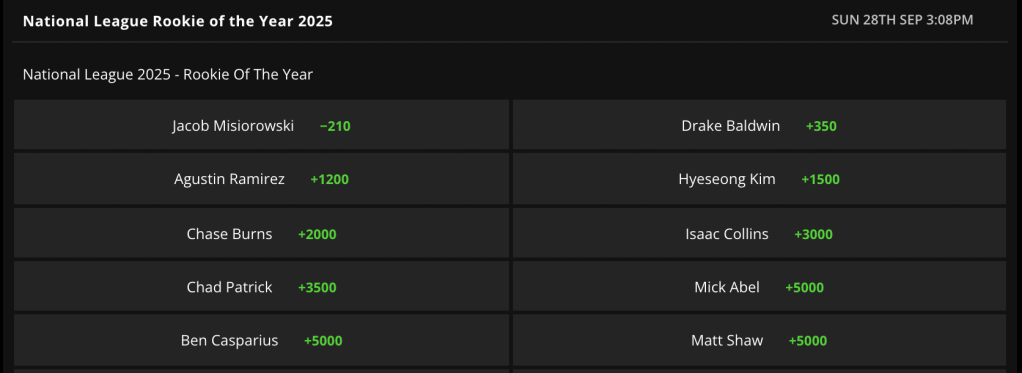Click the National League 2025 - Rookie Of The Year market title
The image size is (1022, 373).
click(x=168, y=74)
